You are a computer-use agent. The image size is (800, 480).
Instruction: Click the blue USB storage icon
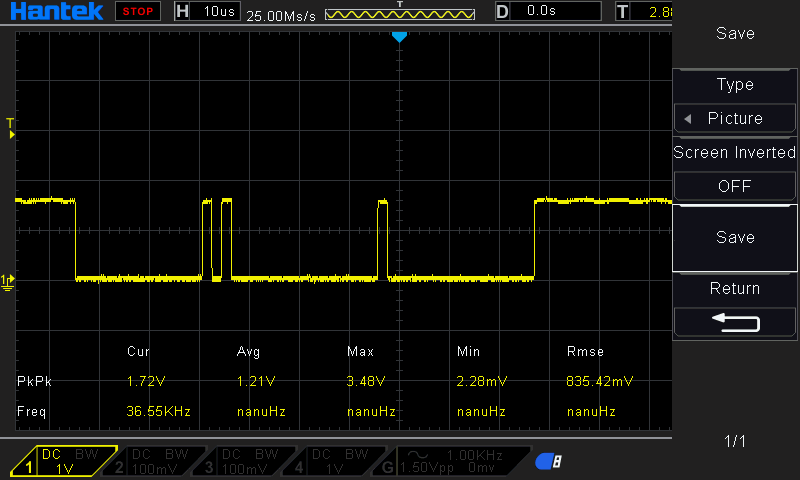549,462
